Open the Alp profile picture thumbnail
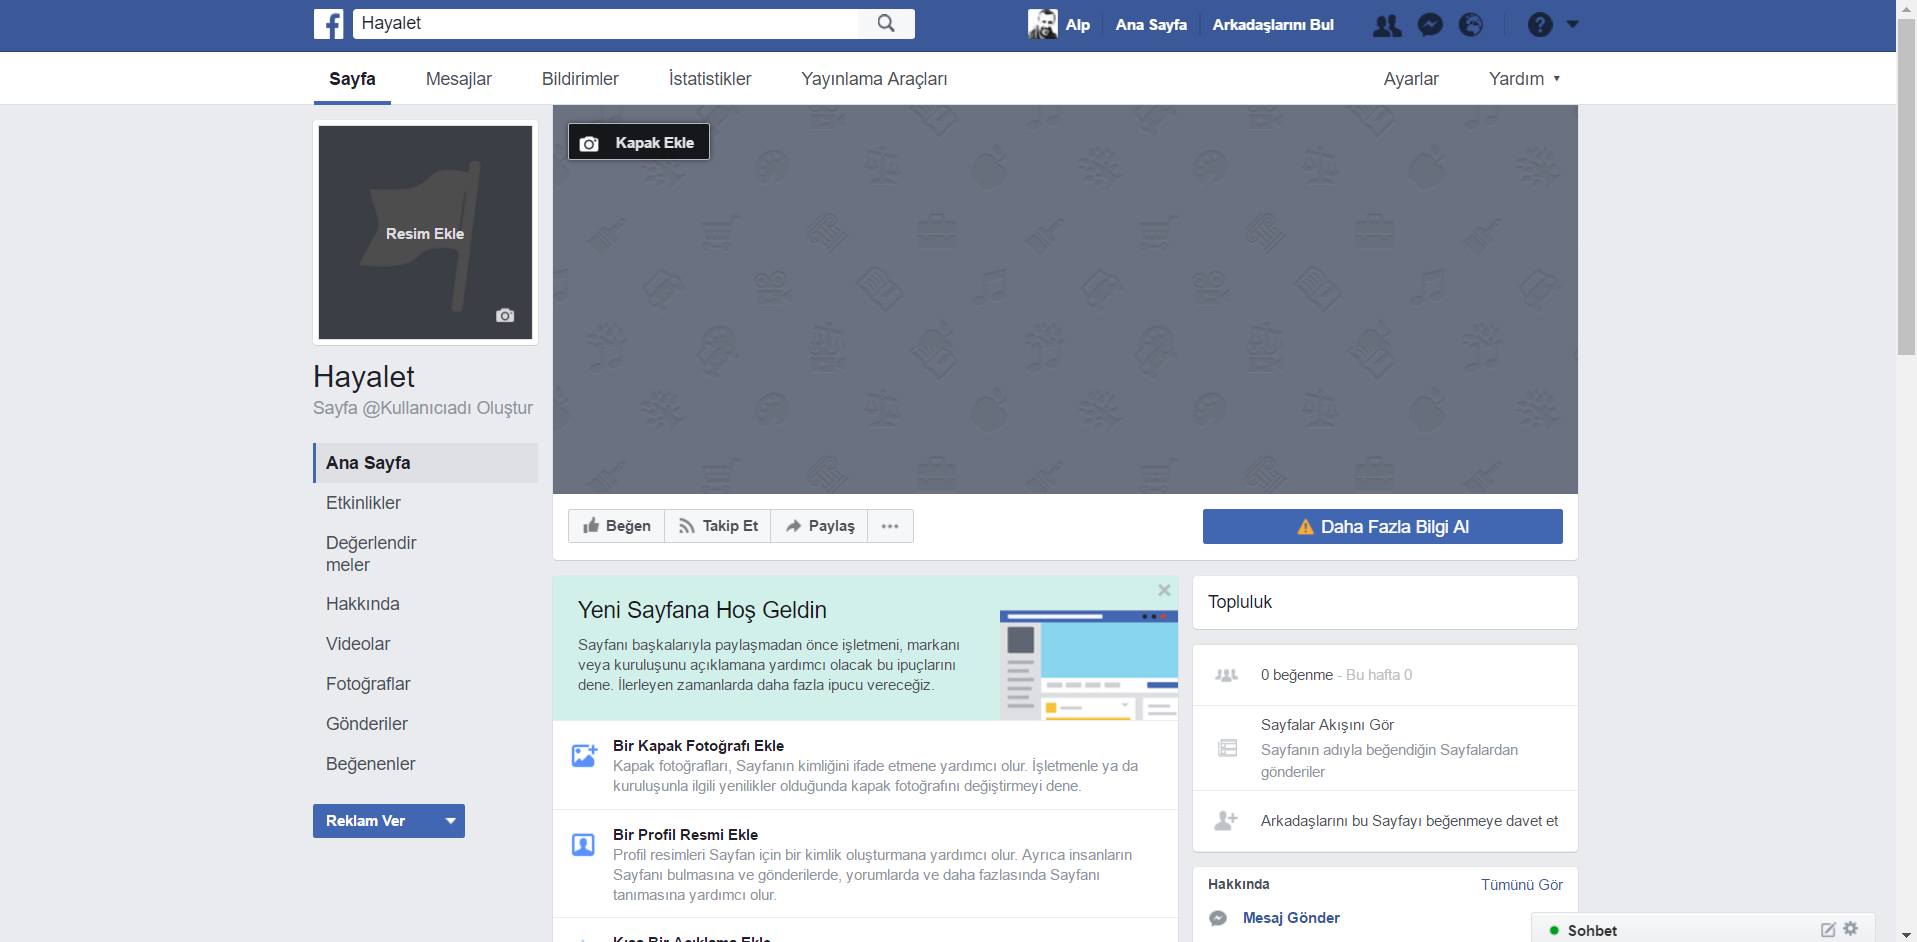Screen dimensions: 1917x942 [x=1043, y=24]
